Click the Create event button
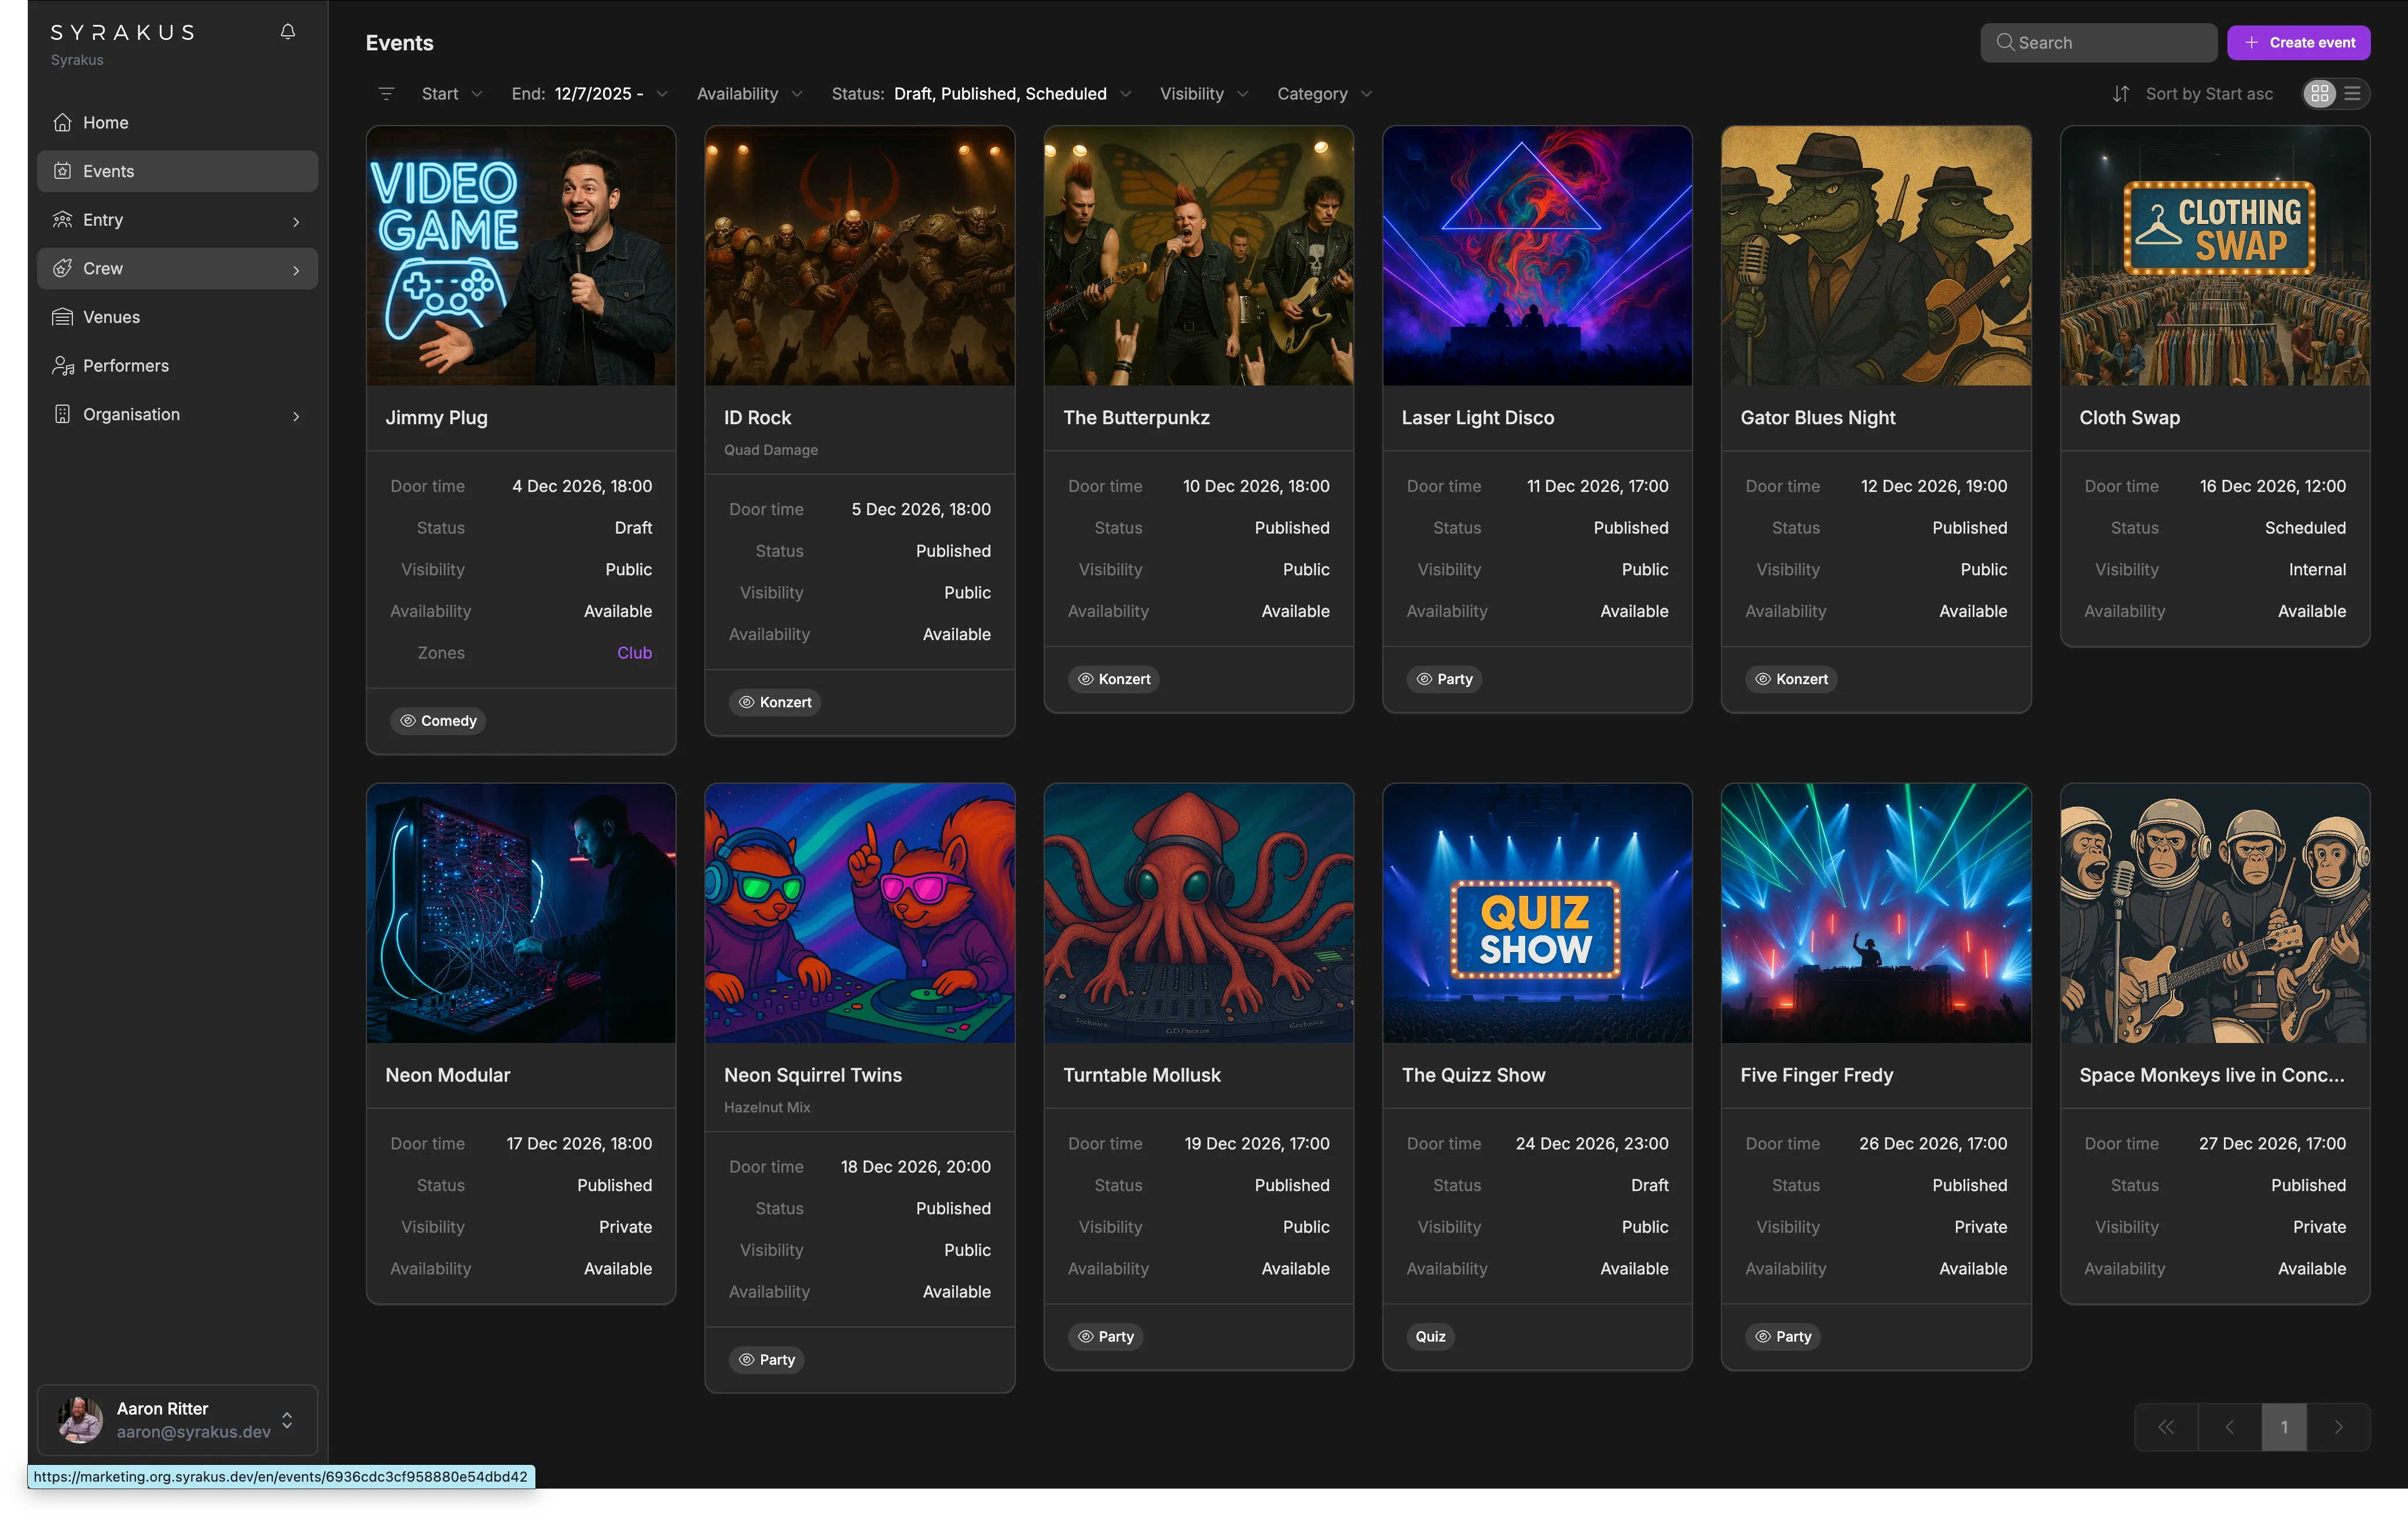Screen dimensions: 2408x1521 click(x=2298, y=42)
